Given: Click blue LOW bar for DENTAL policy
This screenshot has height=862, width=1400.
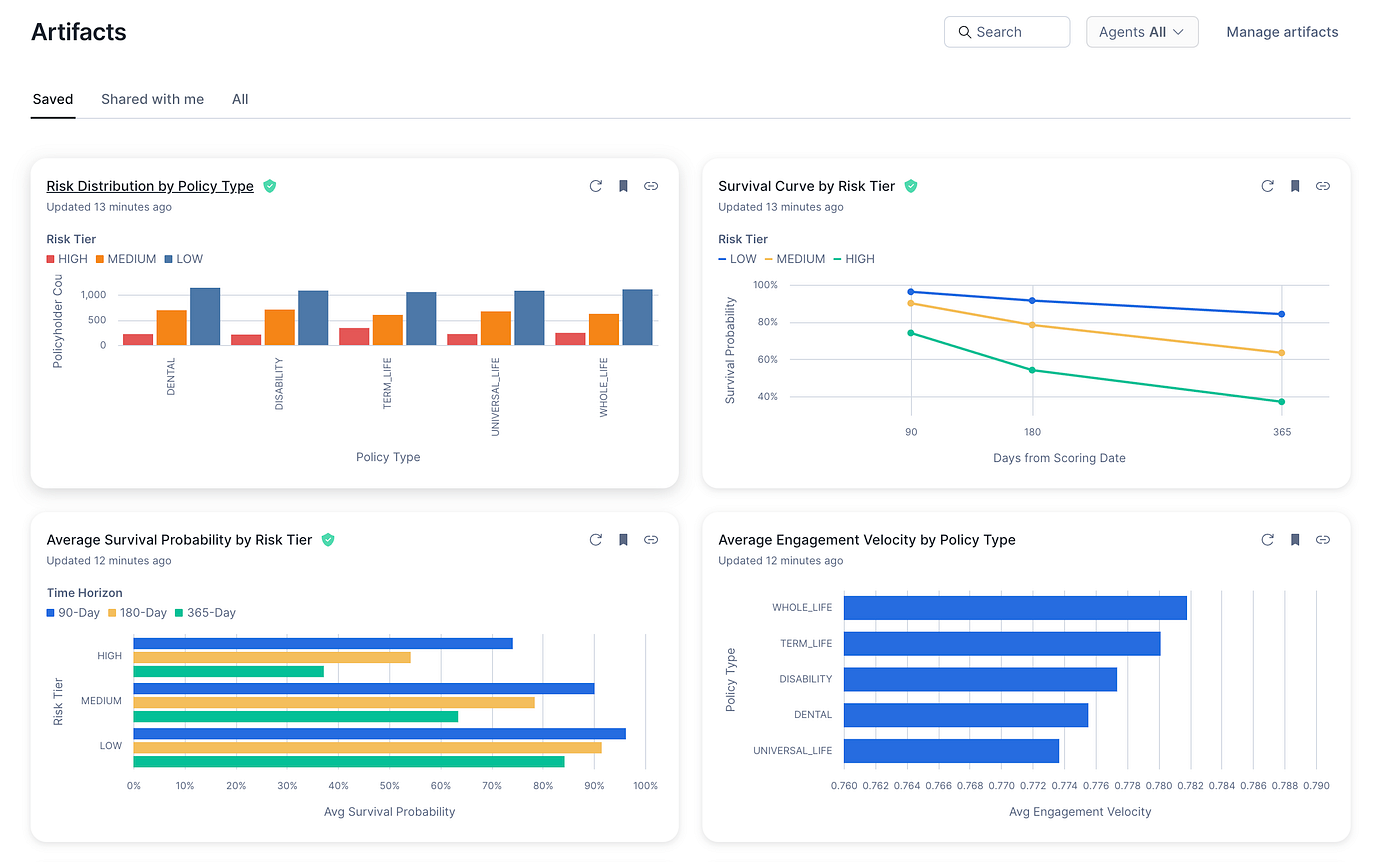Looking at the screenshot, I should click(x=205, y=317).
